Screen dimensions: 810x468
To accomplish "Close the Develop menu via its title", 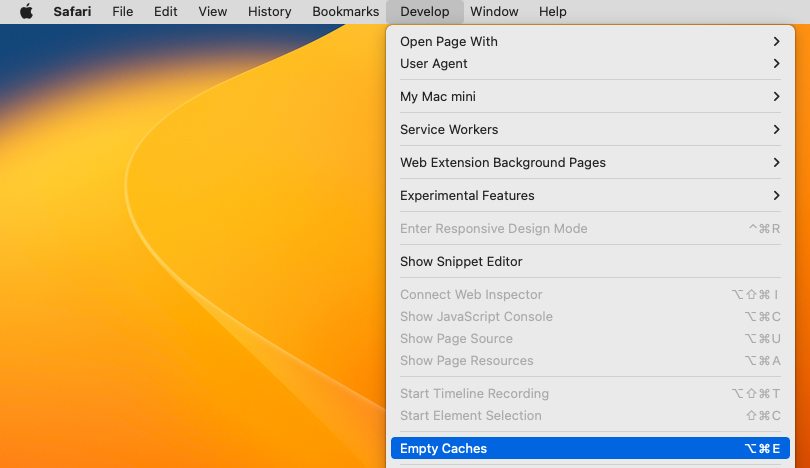I will (x=425, y=12).
